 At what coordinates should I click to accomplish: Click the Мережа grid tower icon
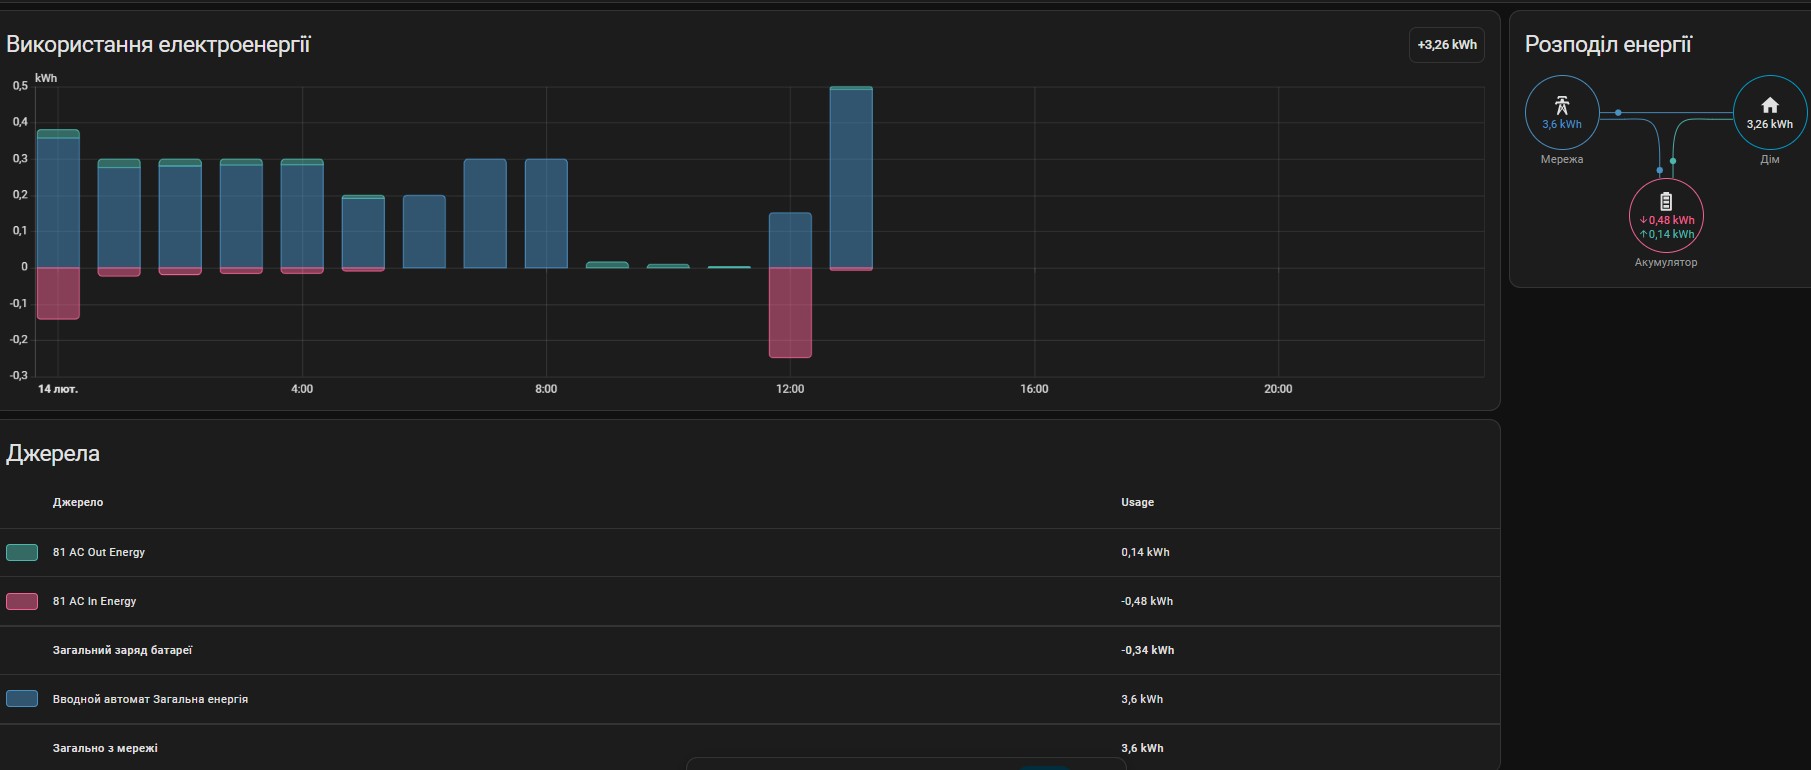(1561, 105)
